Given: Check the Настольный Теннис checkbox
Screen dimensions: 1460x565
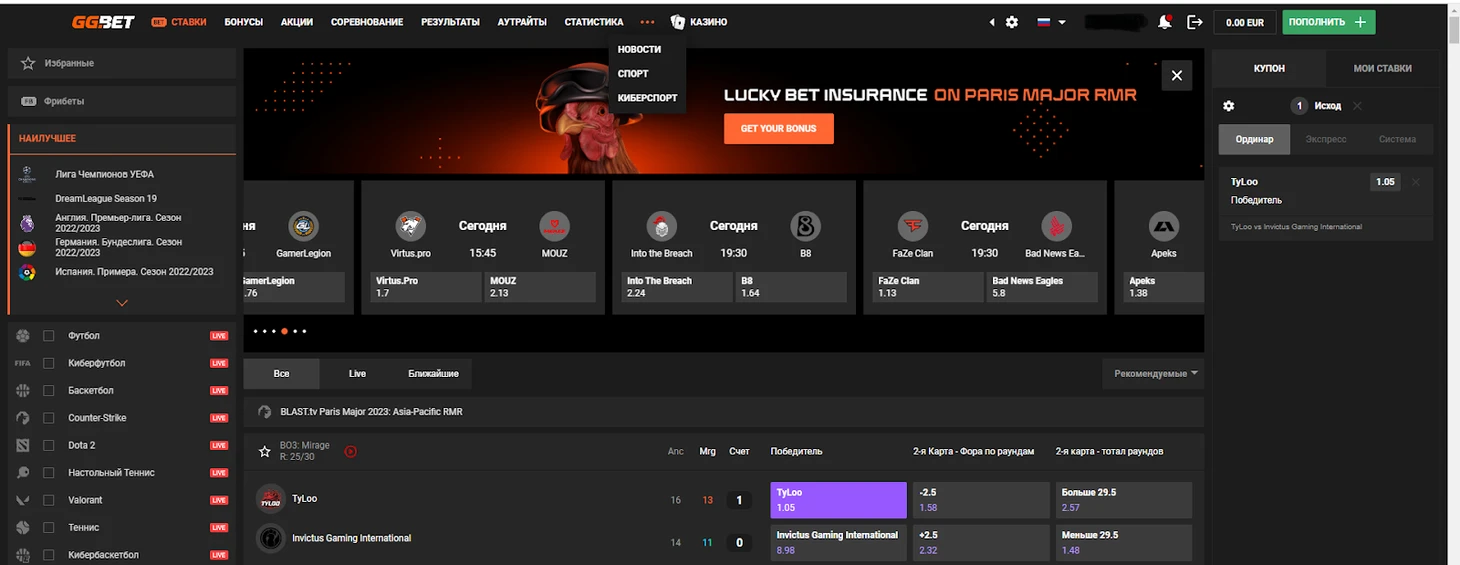Looking at the screenshot, I should pyautogui.click(x=49, y=472).
